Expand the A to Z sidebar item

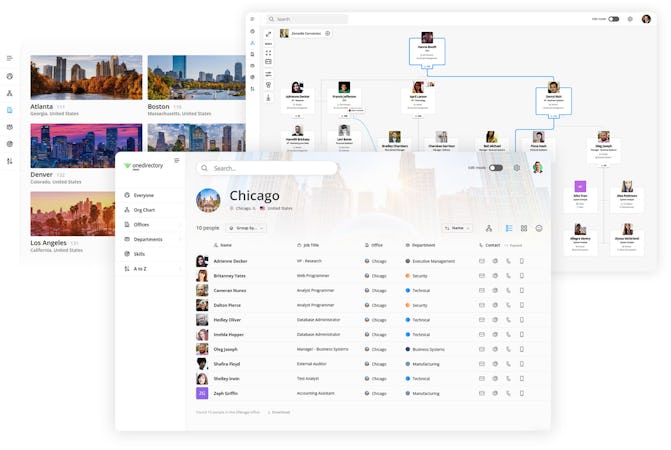point(152,269)
